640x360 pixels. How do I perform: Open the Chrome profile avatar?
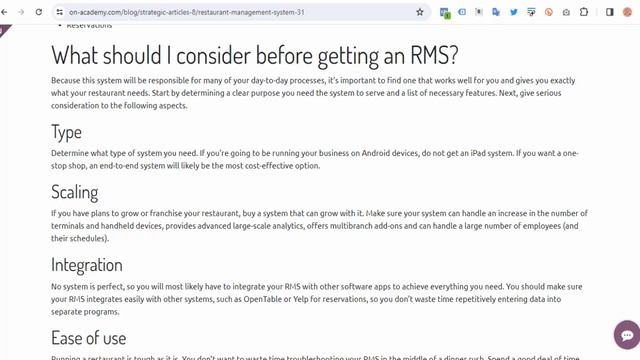click(x=627, y=12)
